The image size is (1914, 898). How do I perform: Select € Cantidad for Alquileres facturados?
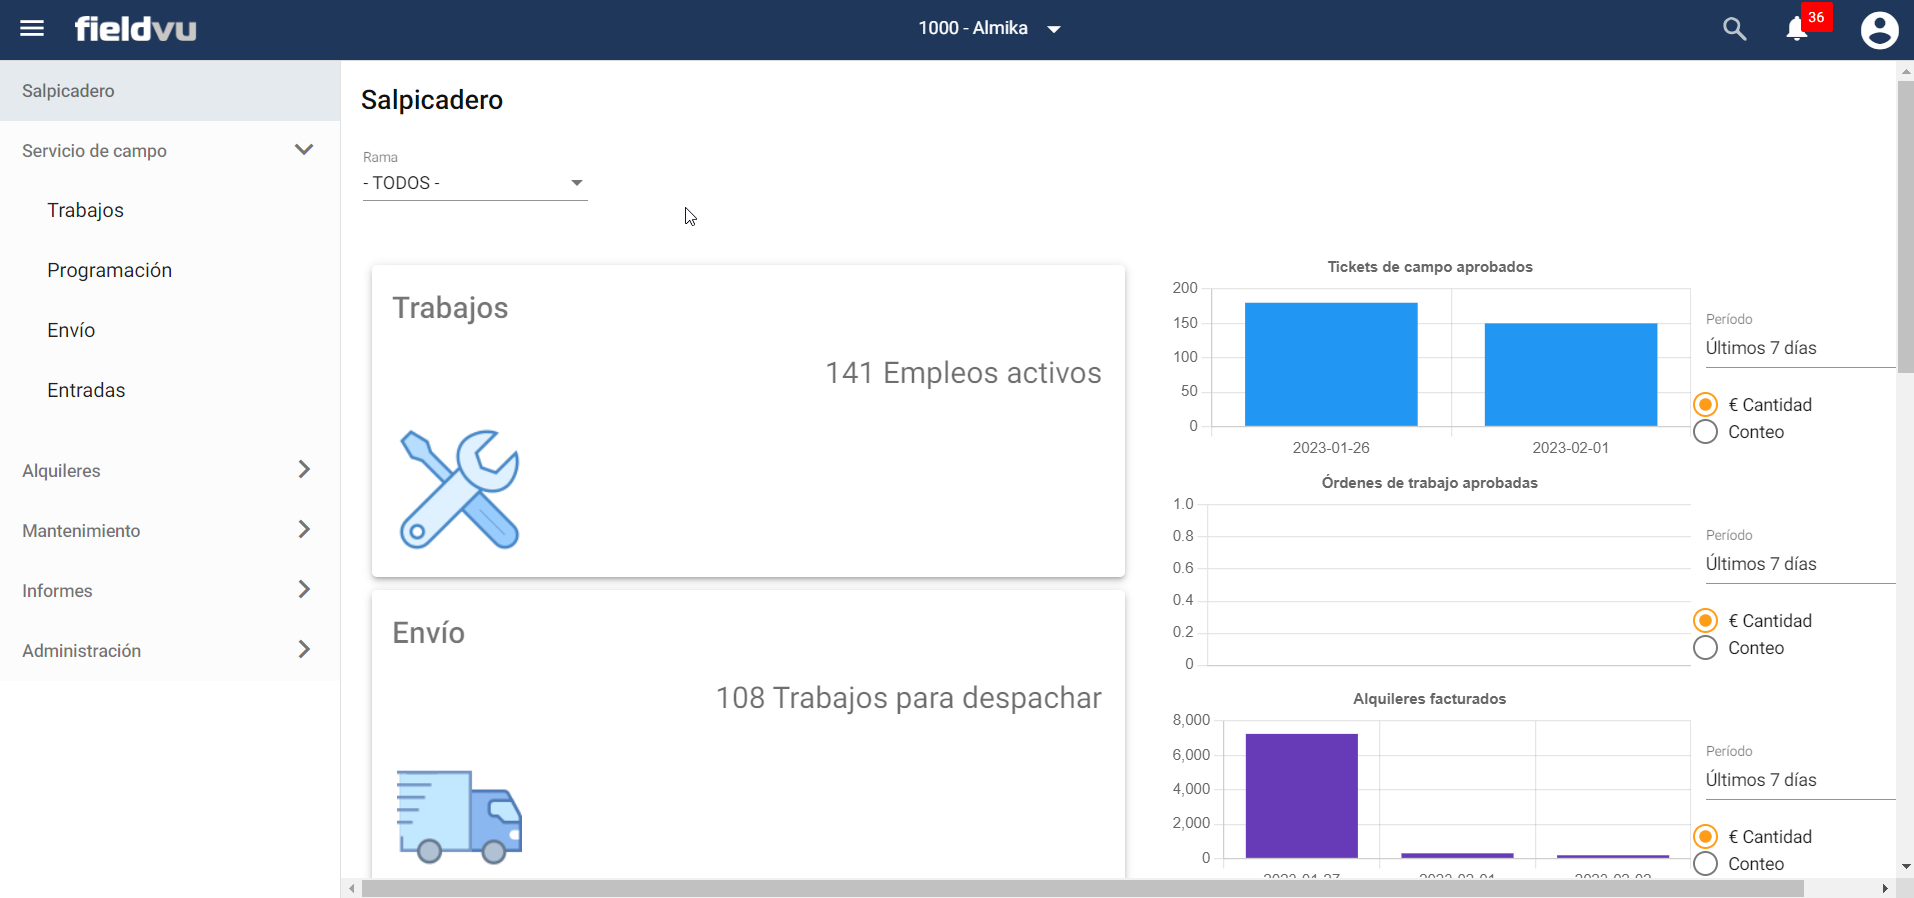(1706, 836)
